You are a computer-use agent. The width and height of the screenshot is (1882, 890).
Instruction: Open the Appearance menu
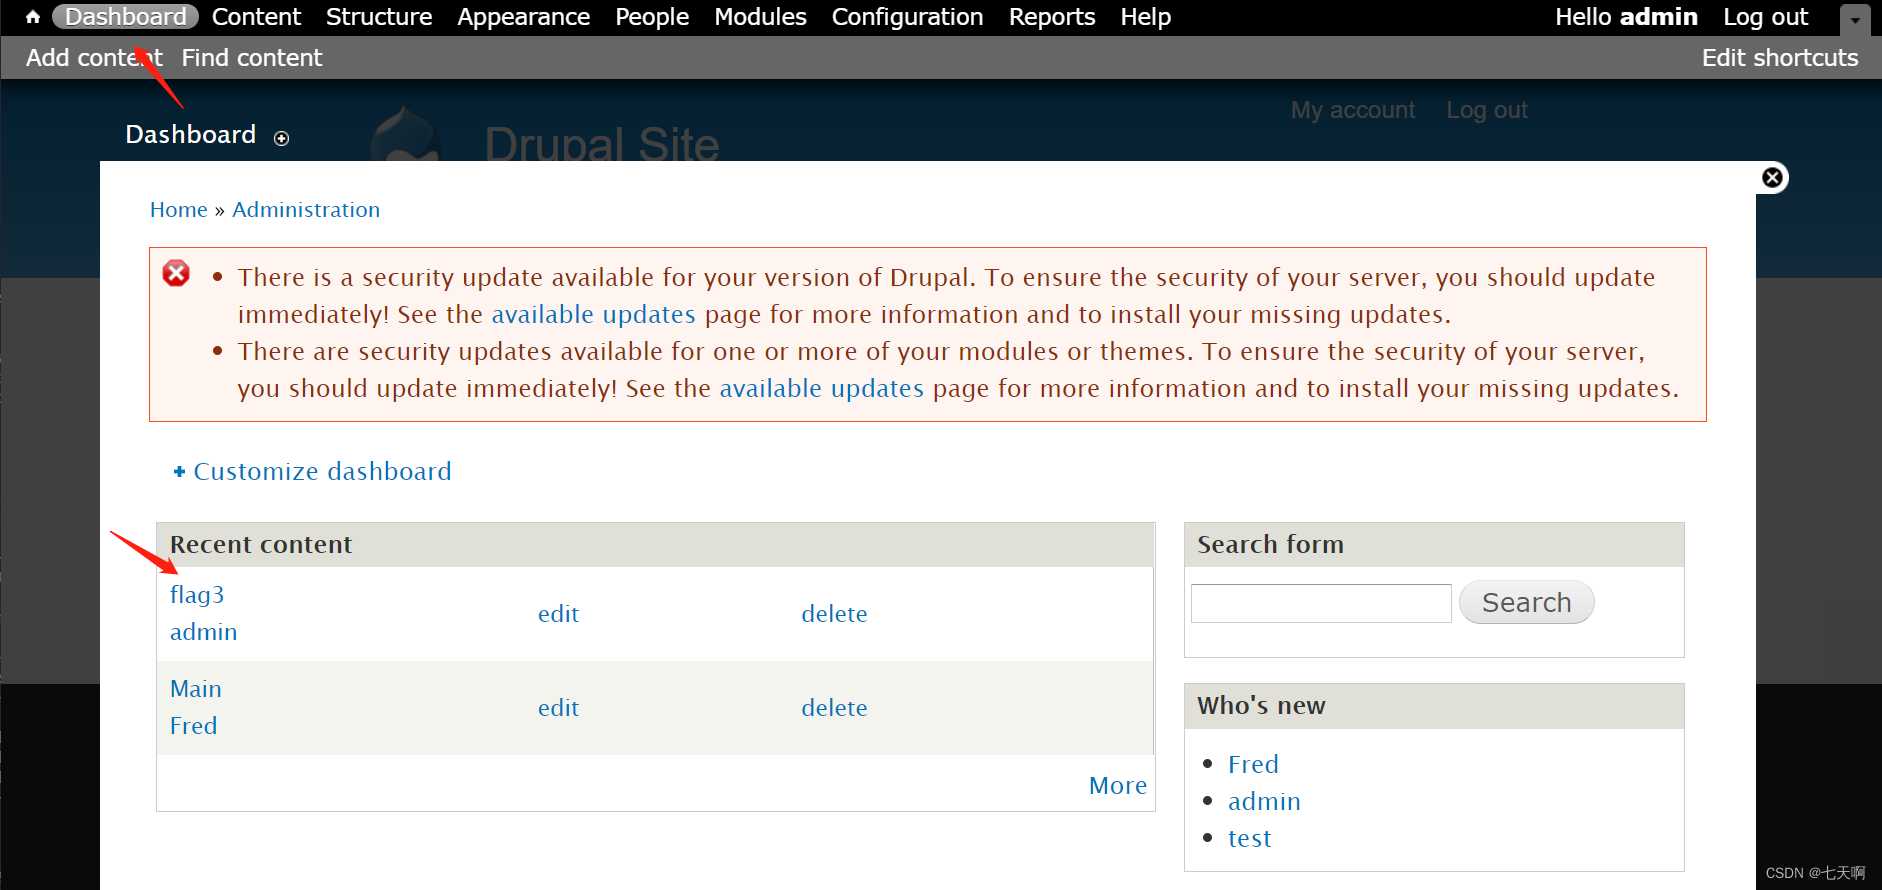point(523,17)
